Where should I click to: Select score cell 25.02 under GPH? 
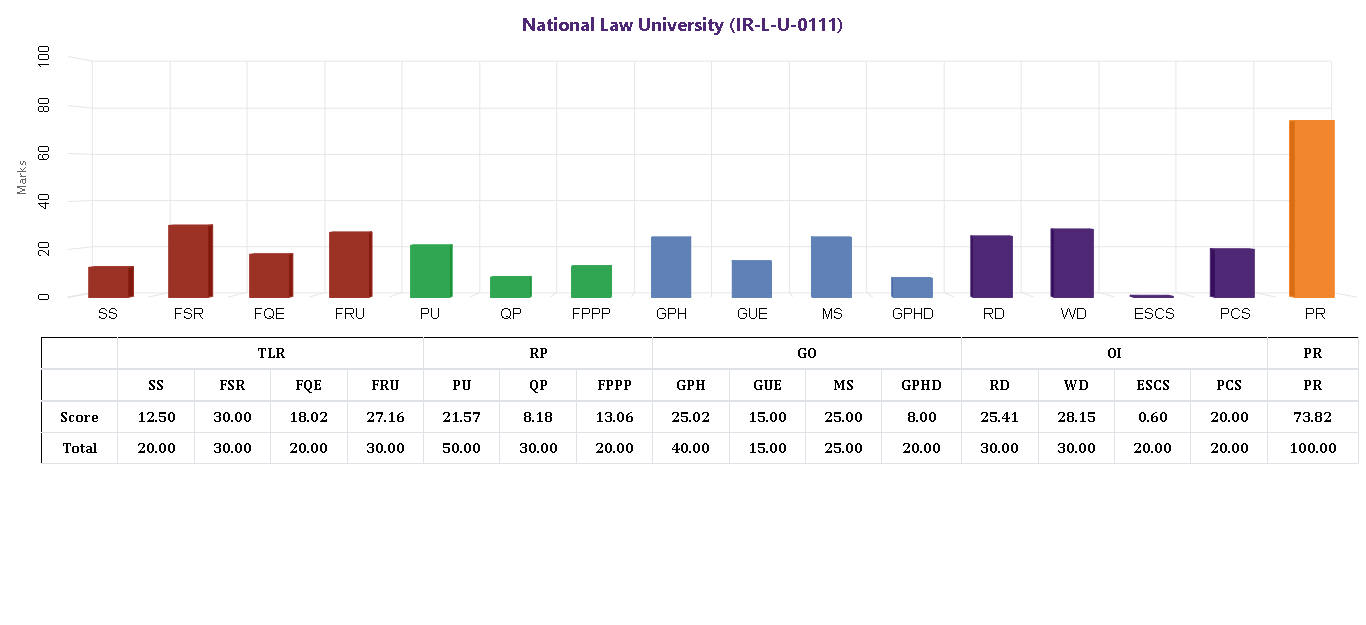(691, 417)
